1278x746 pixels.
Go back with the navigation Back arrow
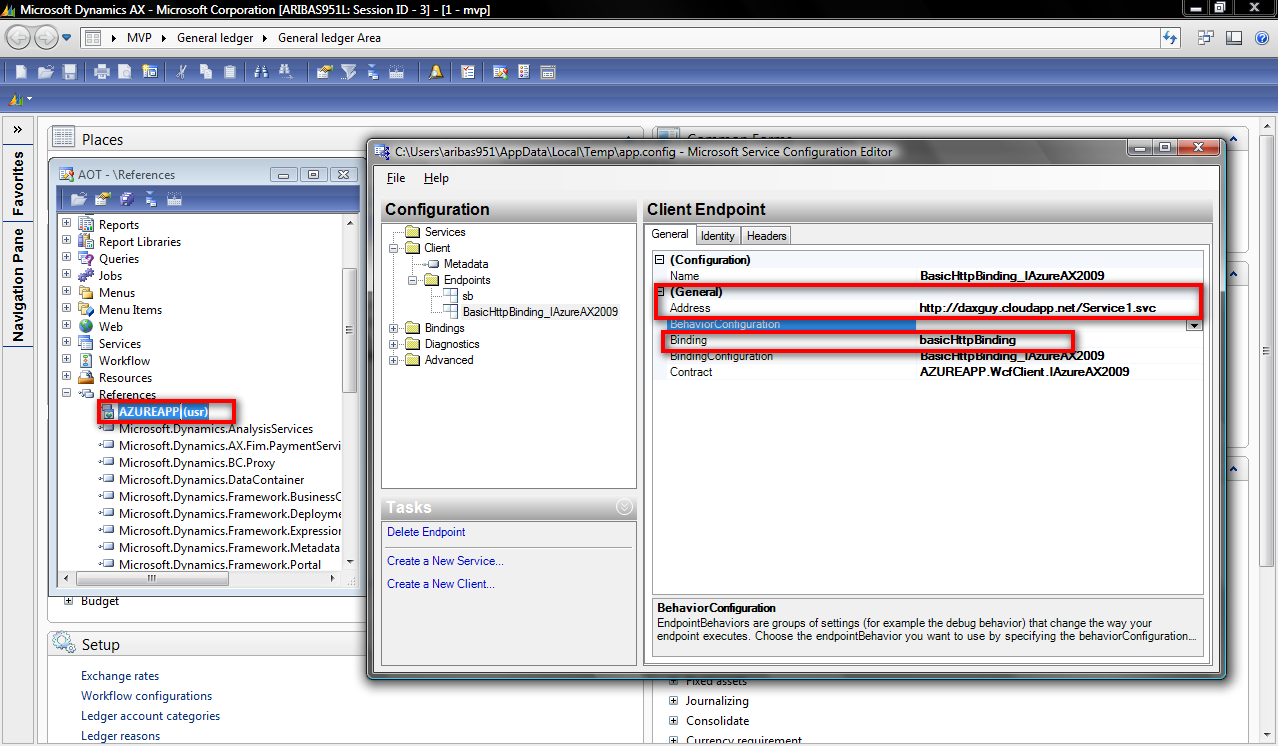pyautogui.click(x=18, y=38)
